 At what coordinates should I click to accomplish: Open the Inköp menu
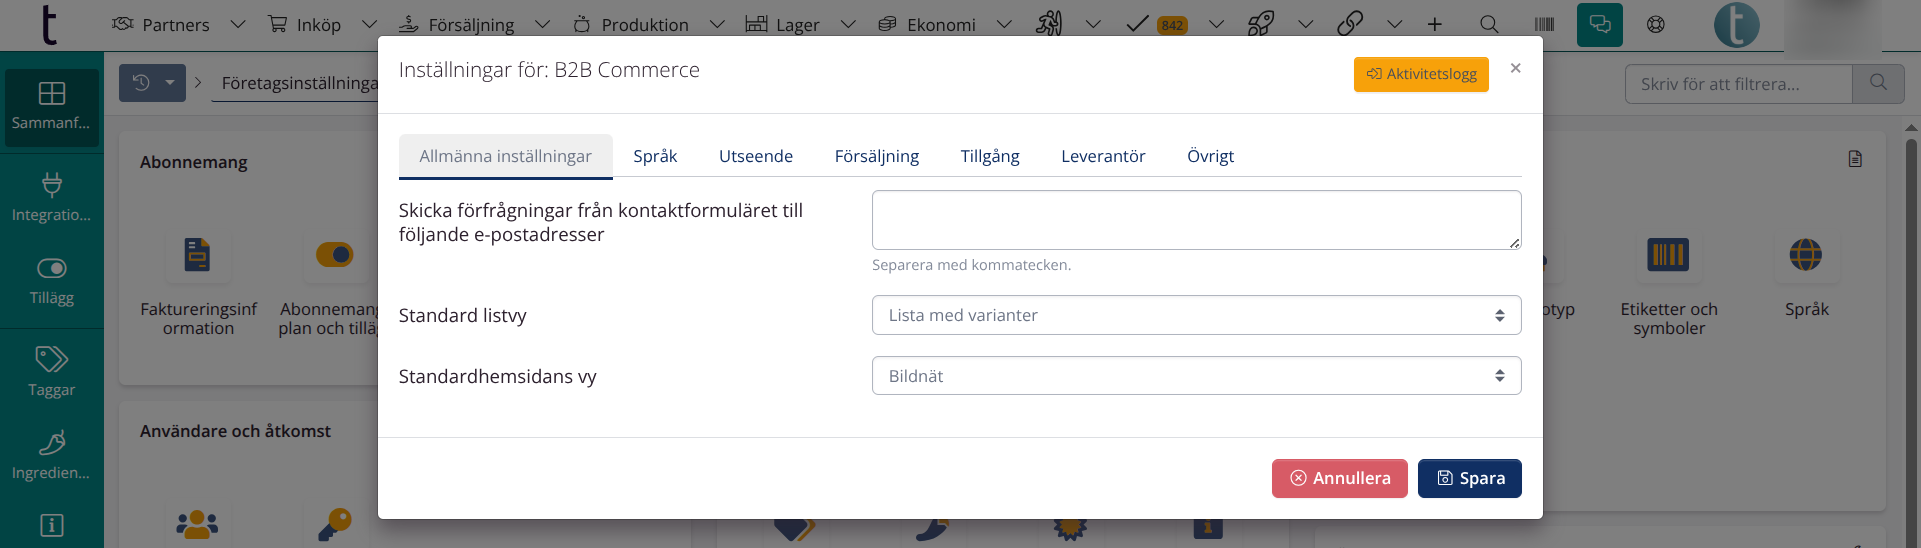305,24
